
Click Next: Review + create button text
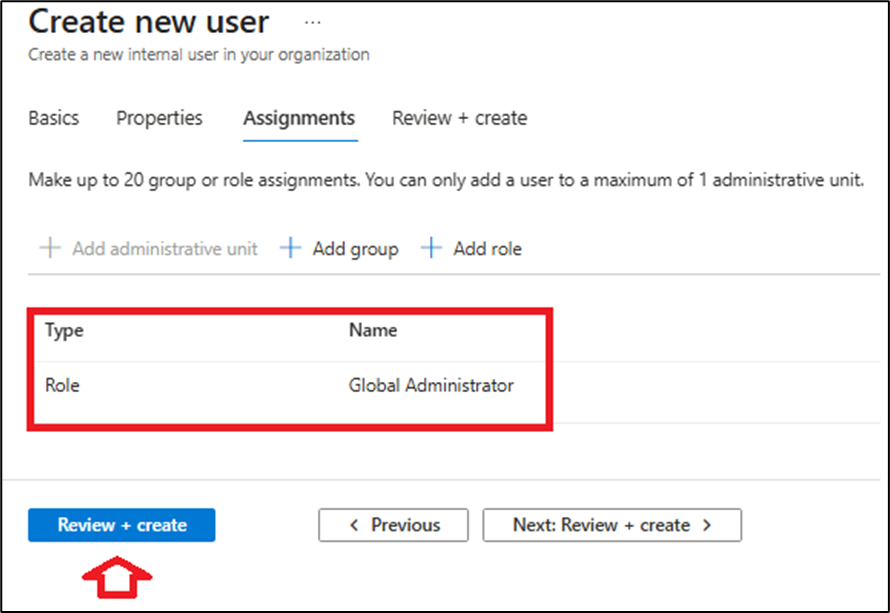[601, 525]
